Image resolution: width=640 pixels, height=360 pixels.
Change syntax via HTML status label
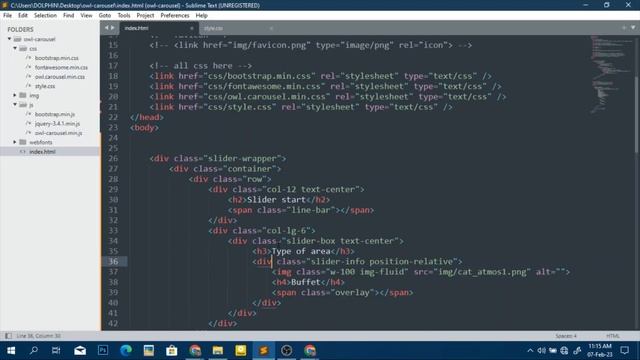click(613, 336)
